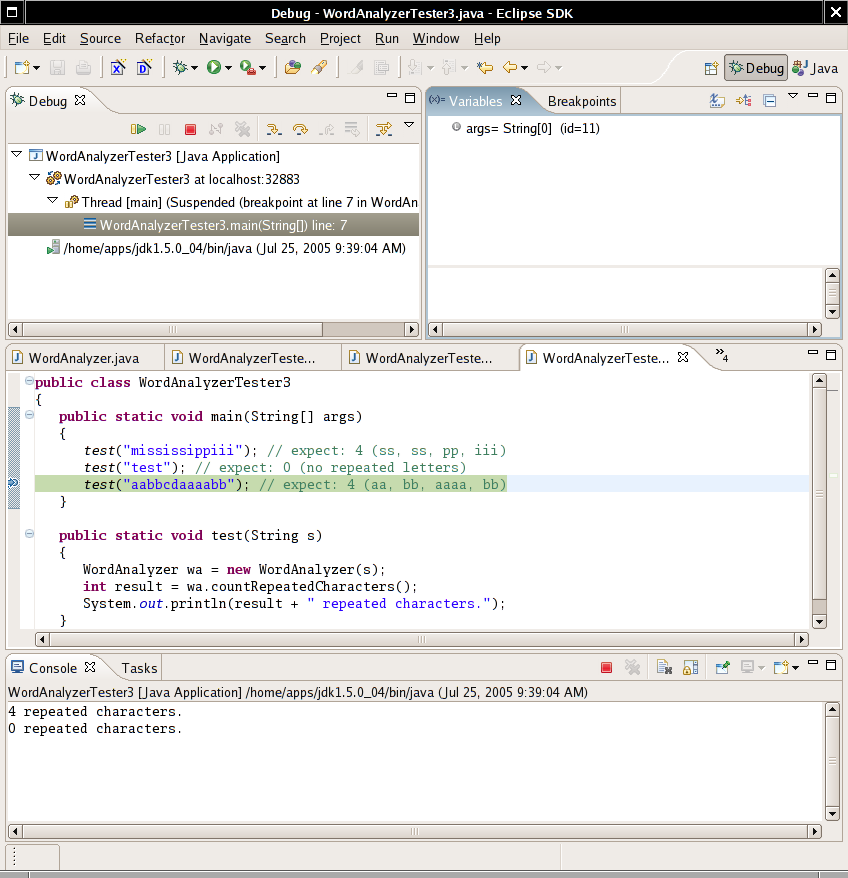Toggle Scroll Lock in Console
The width and height of the screenshot is (848, 878).
[691, 667]
